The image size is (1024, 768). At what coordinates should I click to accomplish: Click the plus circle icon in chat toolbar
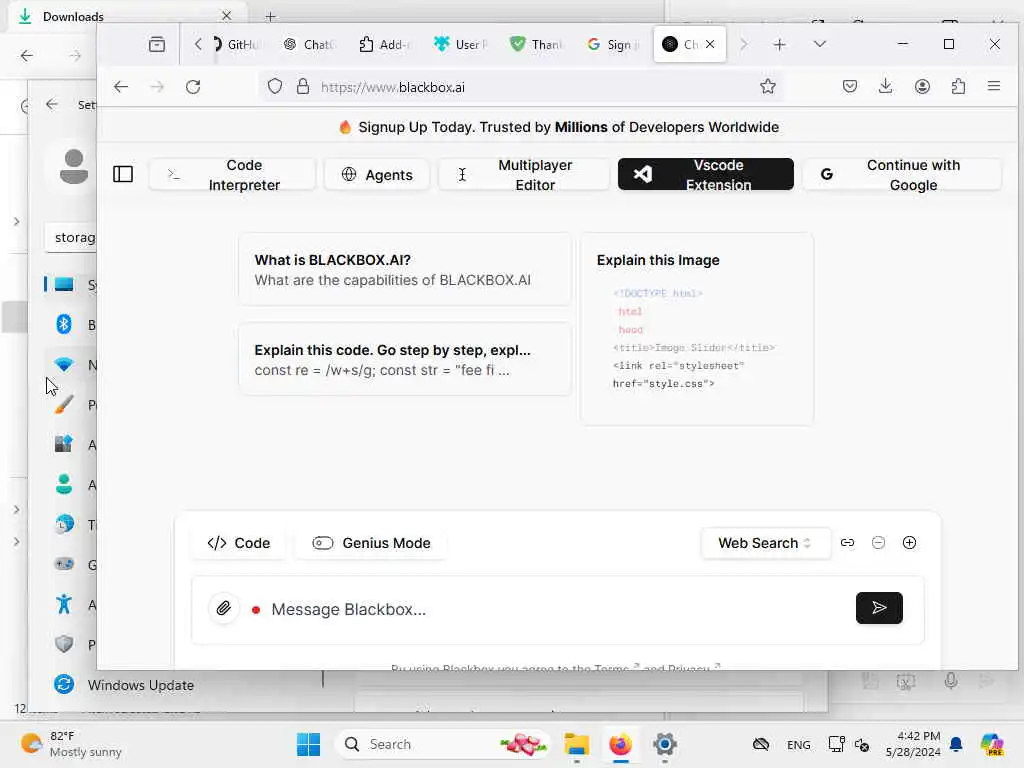click(909, 543)
